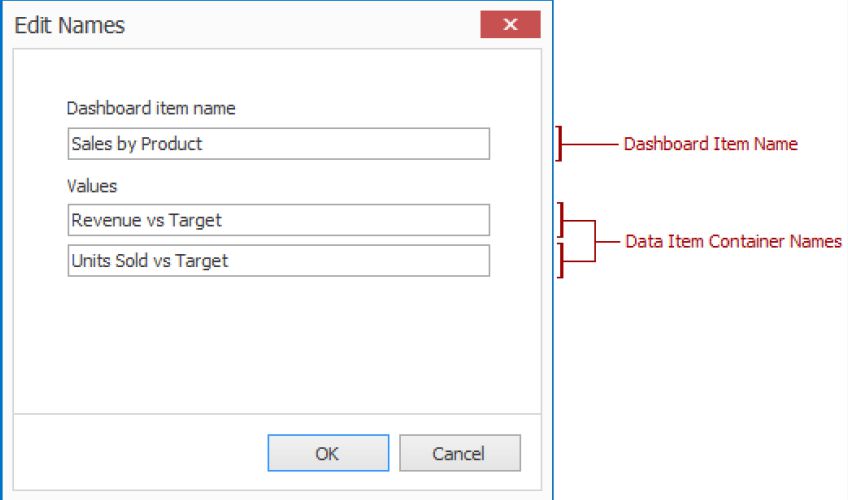
Task: Click the red bracket beside Revenue vs Target
Action: click(562, 221)
